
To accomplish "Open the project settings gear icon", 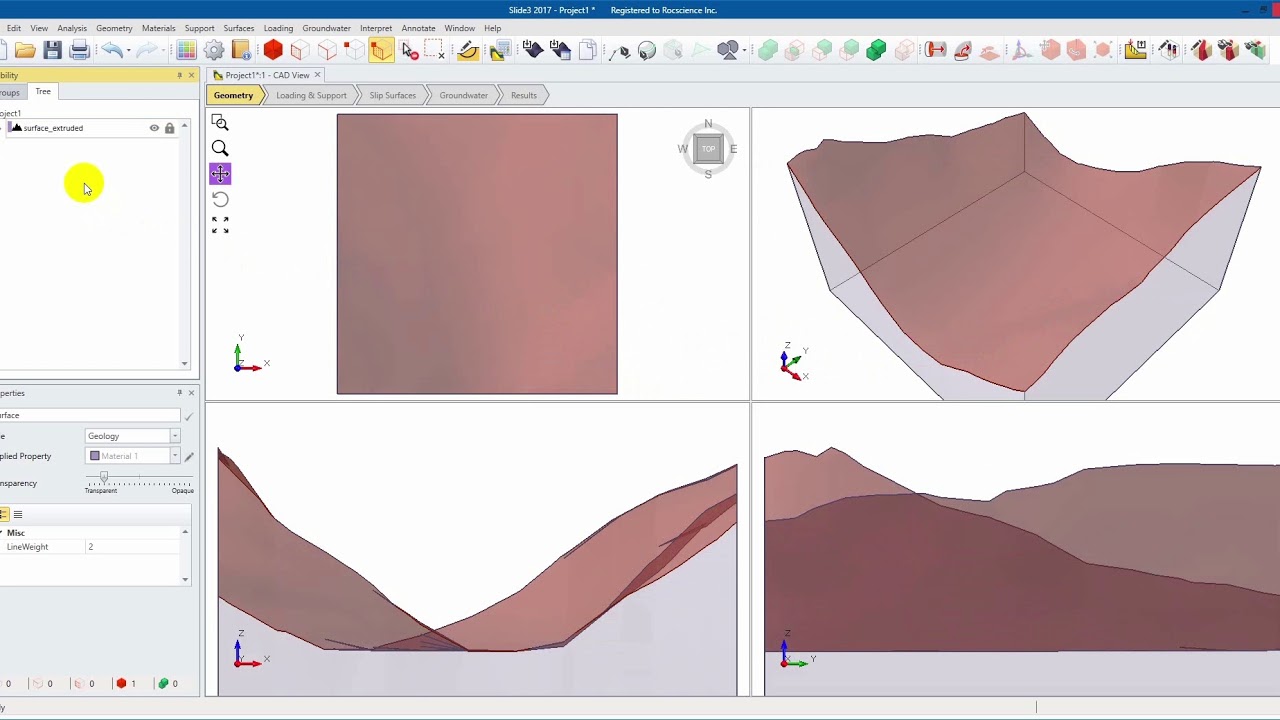I will [214, 50].
